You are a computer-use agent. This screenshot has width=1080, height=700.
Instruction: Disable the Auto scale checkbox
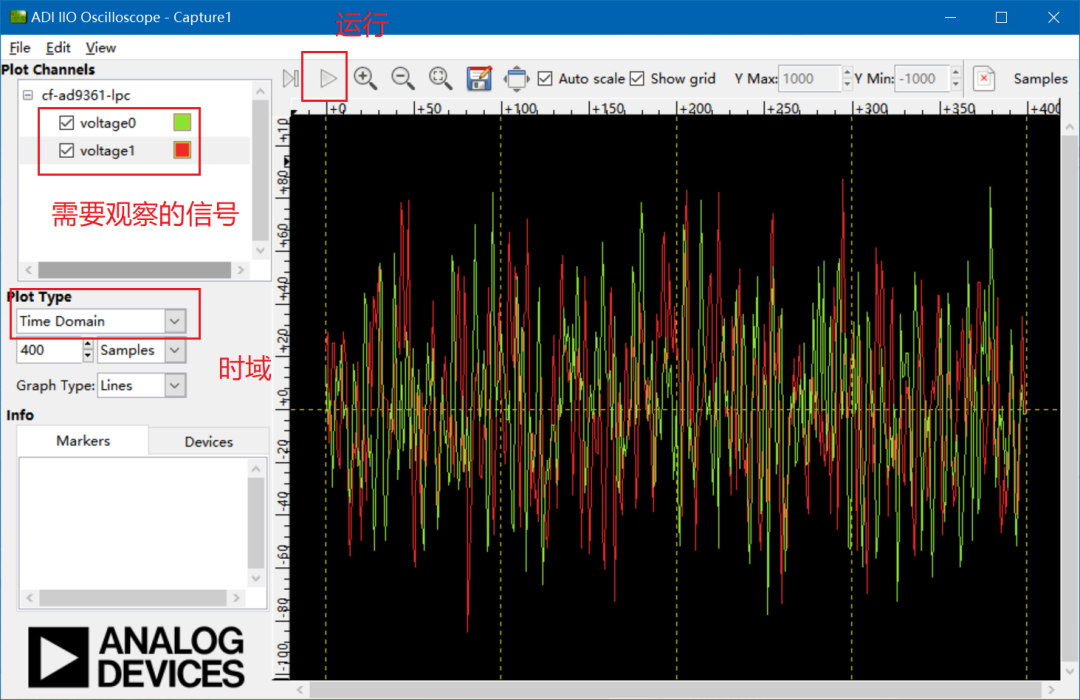tap(544, 78)
